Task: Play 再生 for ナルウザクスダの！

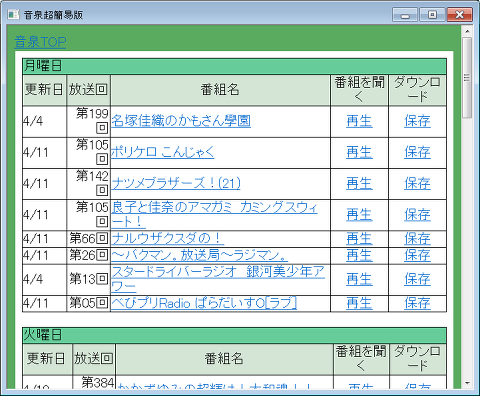Action: [x=359, y=238]
